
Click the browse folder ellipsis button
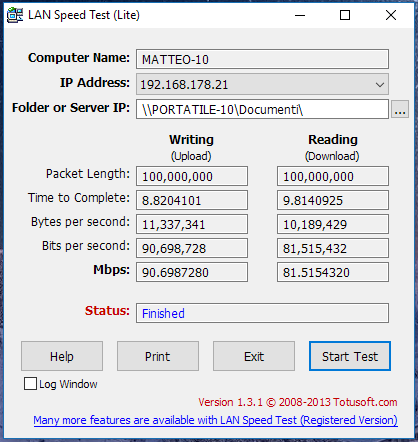(x=400, y=109)
